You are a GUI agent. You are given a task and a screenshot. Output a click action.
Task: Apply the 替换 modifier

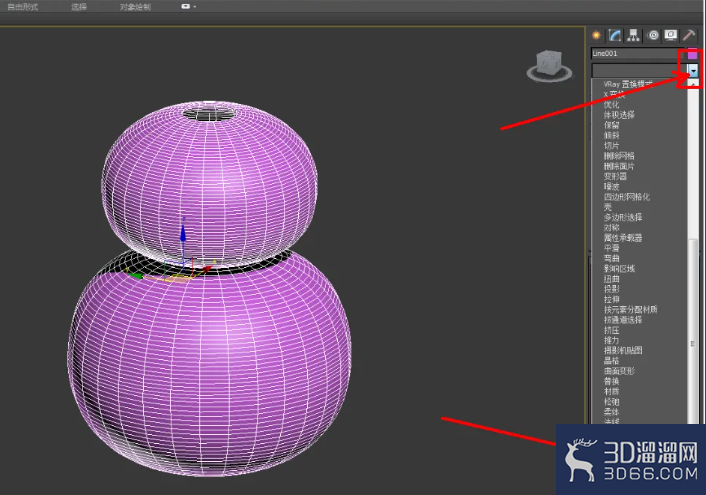(x=611, y=381)
